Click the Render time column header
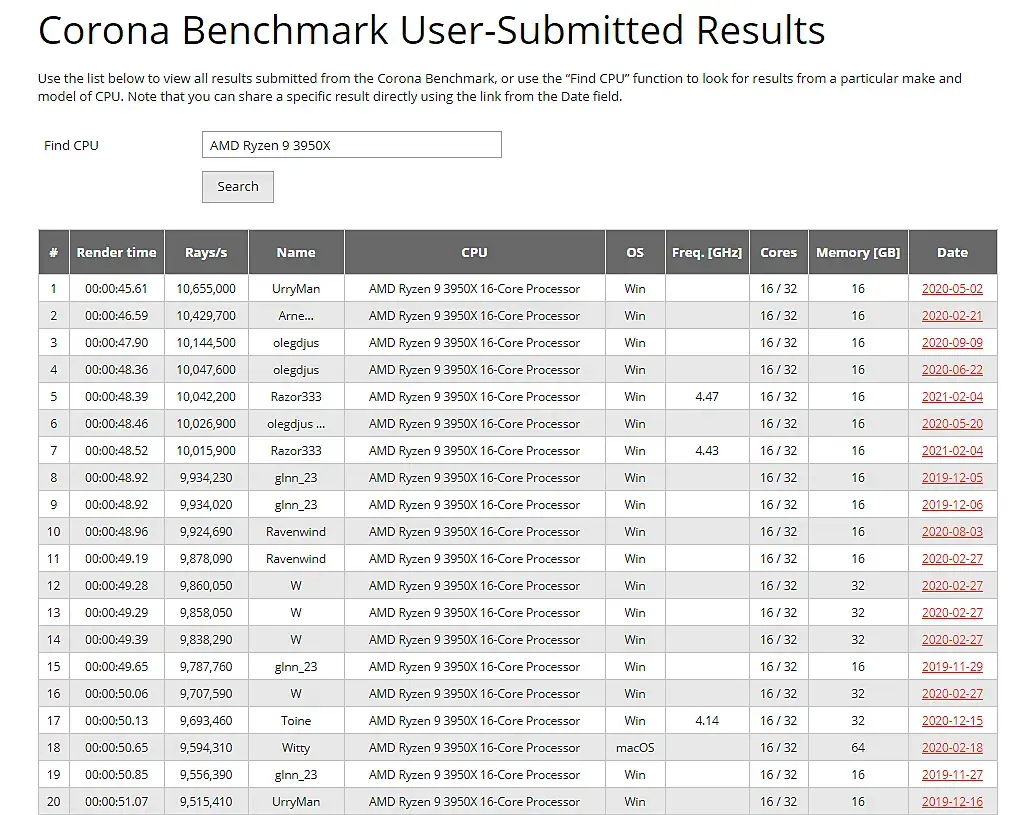 (116, 253)
